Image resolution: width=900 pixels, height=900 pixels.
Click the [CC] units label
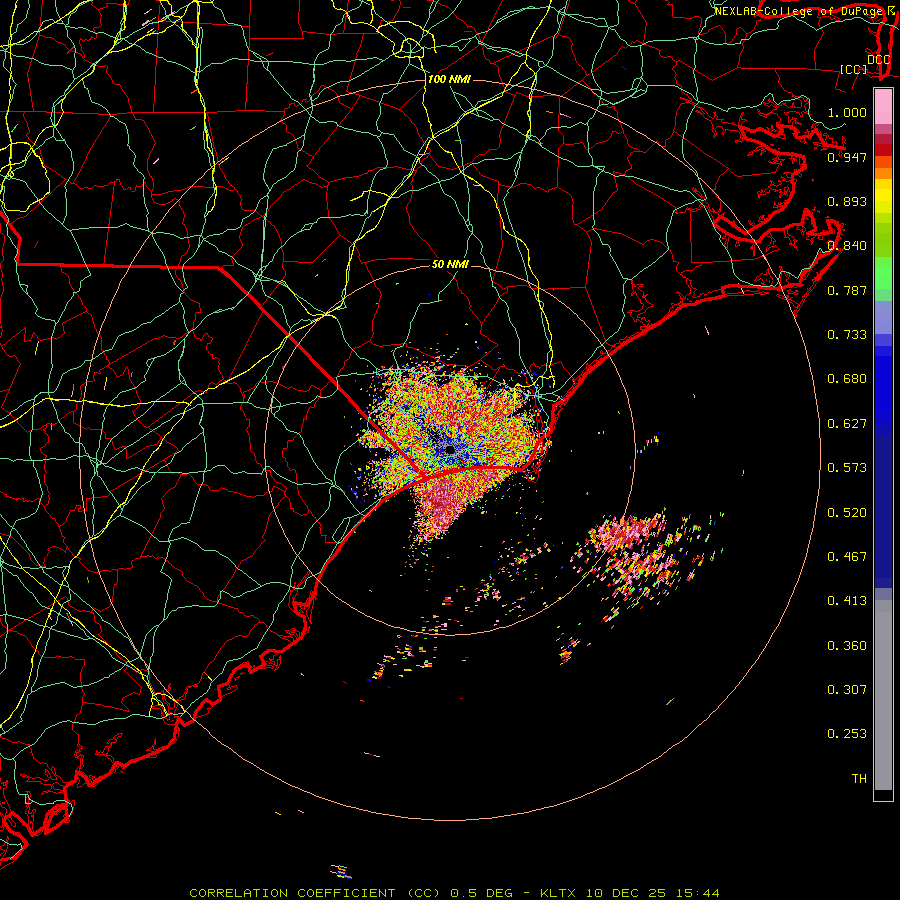pyautogui.click(x=854, y=69)
